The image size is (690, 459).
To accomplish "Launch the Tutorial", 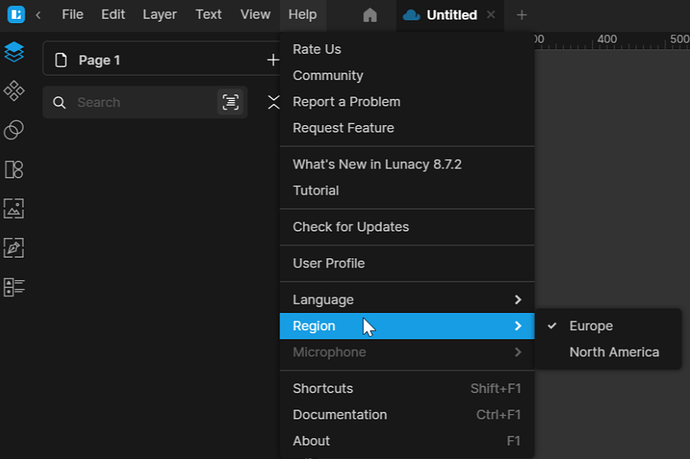I will (407, 191).
